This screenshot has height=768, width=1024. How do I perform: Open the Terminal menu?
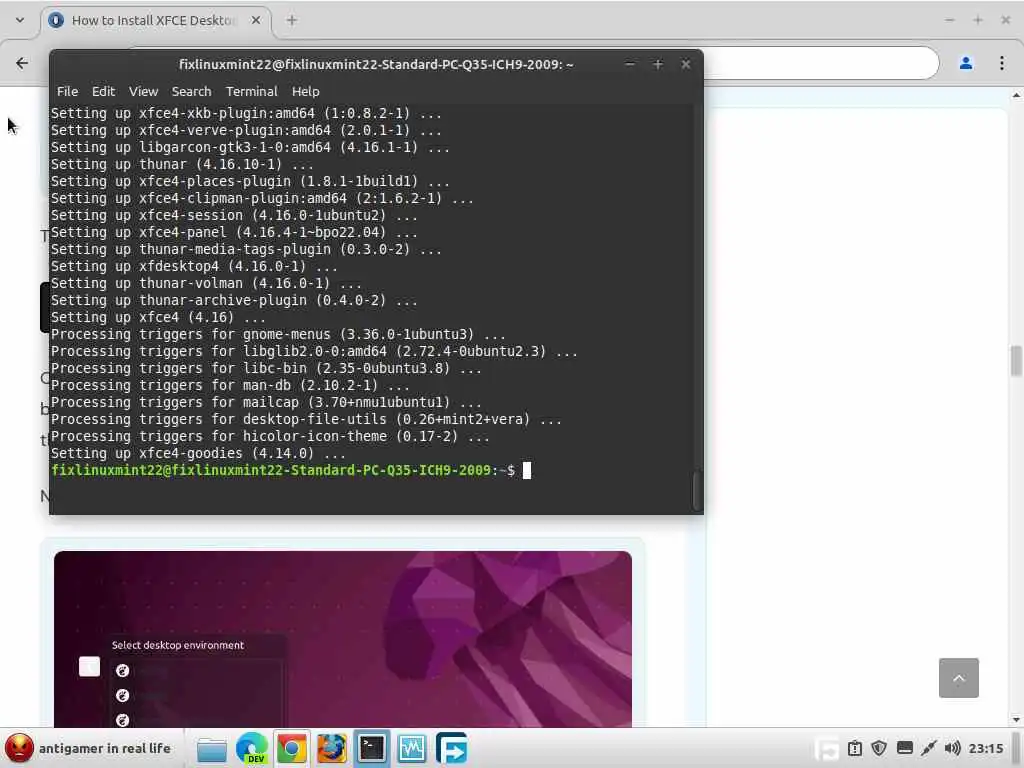pyautogui.click(x=251, y=91)
